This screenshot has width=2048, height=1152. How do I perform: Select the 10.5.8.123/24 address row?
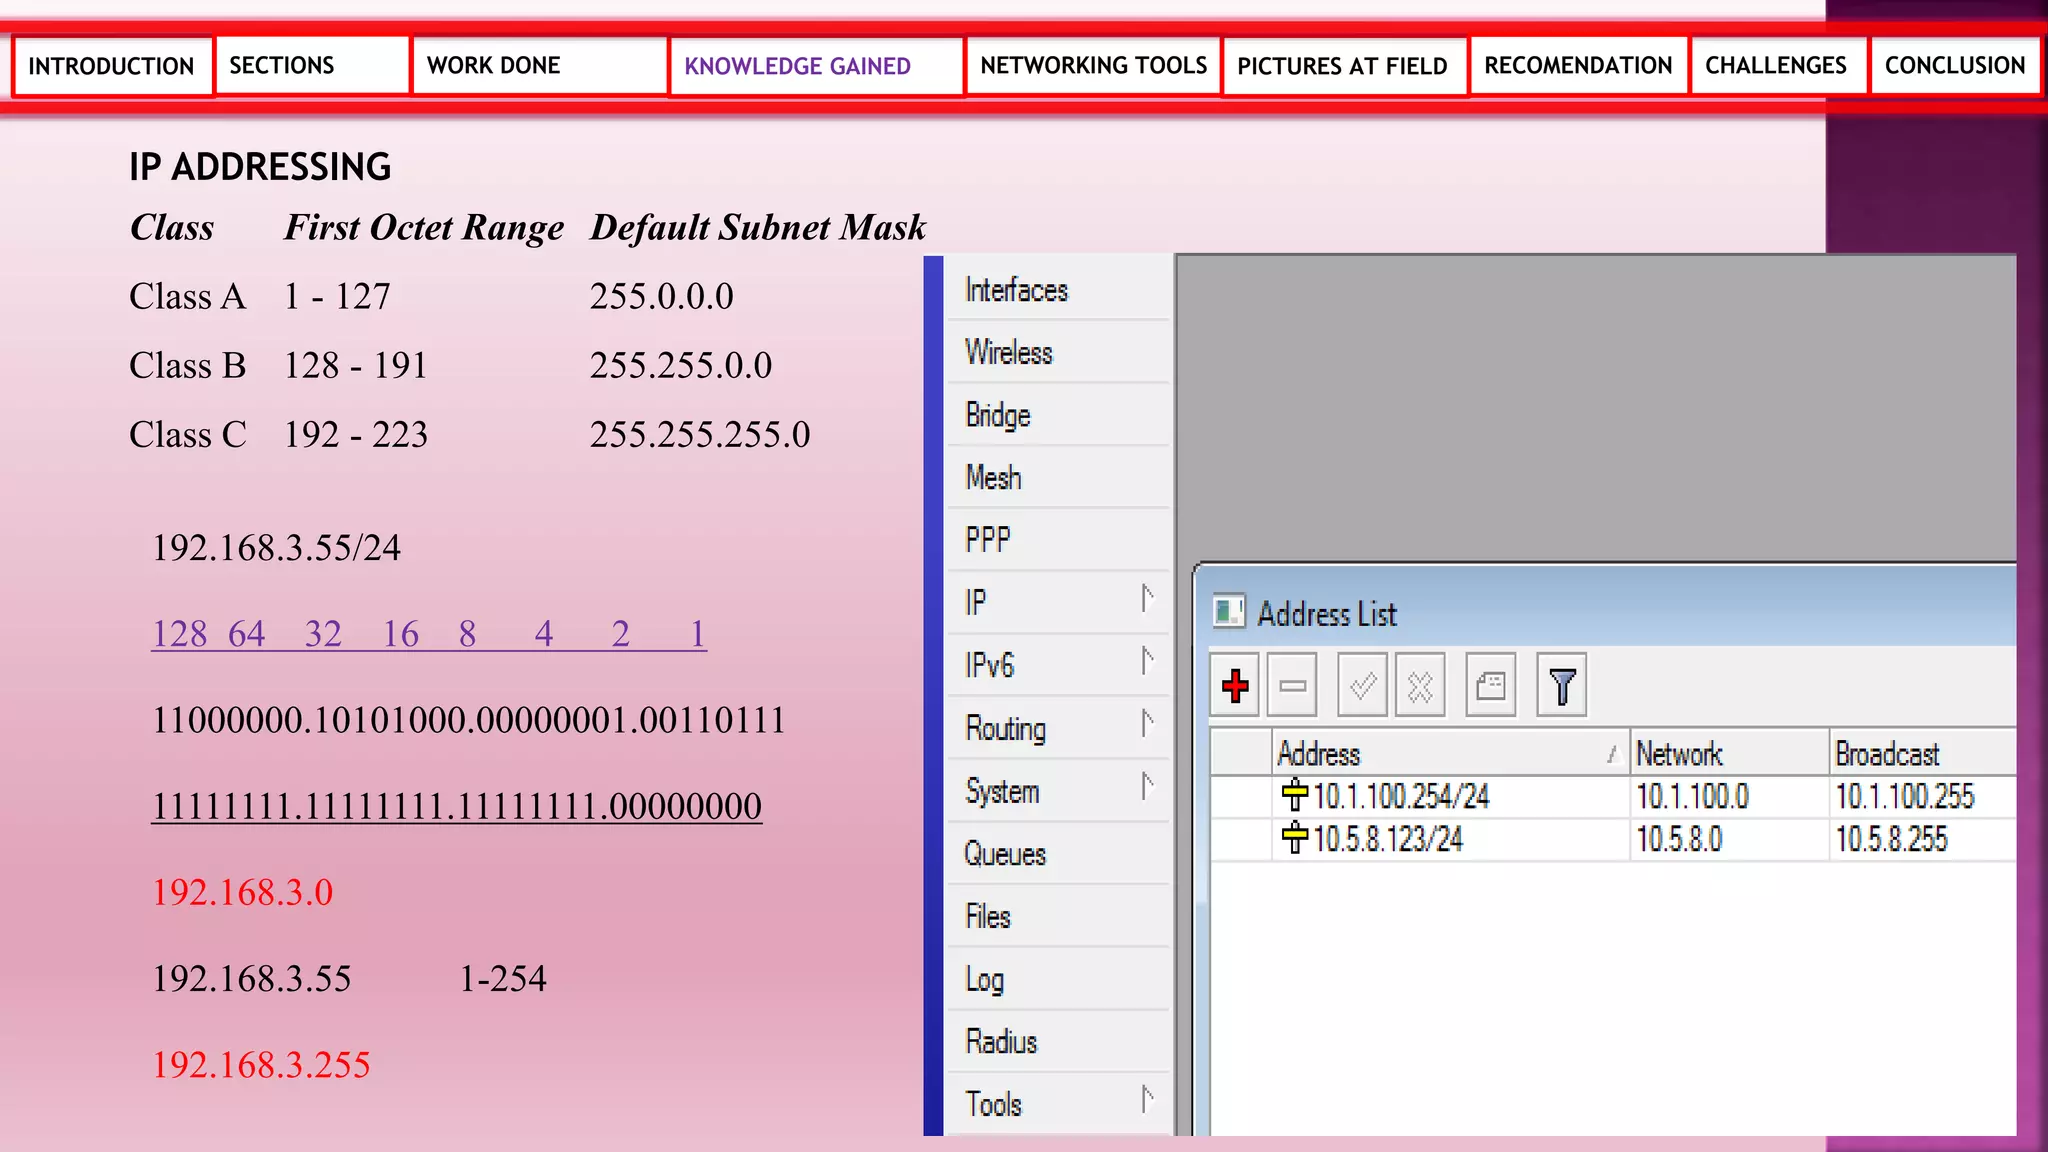[1387, 840]
